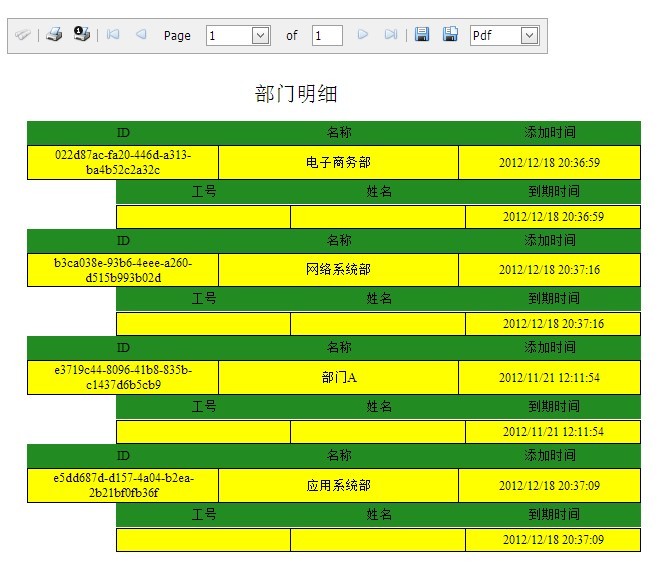The image size is (658, 562).
Task: Click 工号 header under 电子商务部
Action: [x=204, y=192]
